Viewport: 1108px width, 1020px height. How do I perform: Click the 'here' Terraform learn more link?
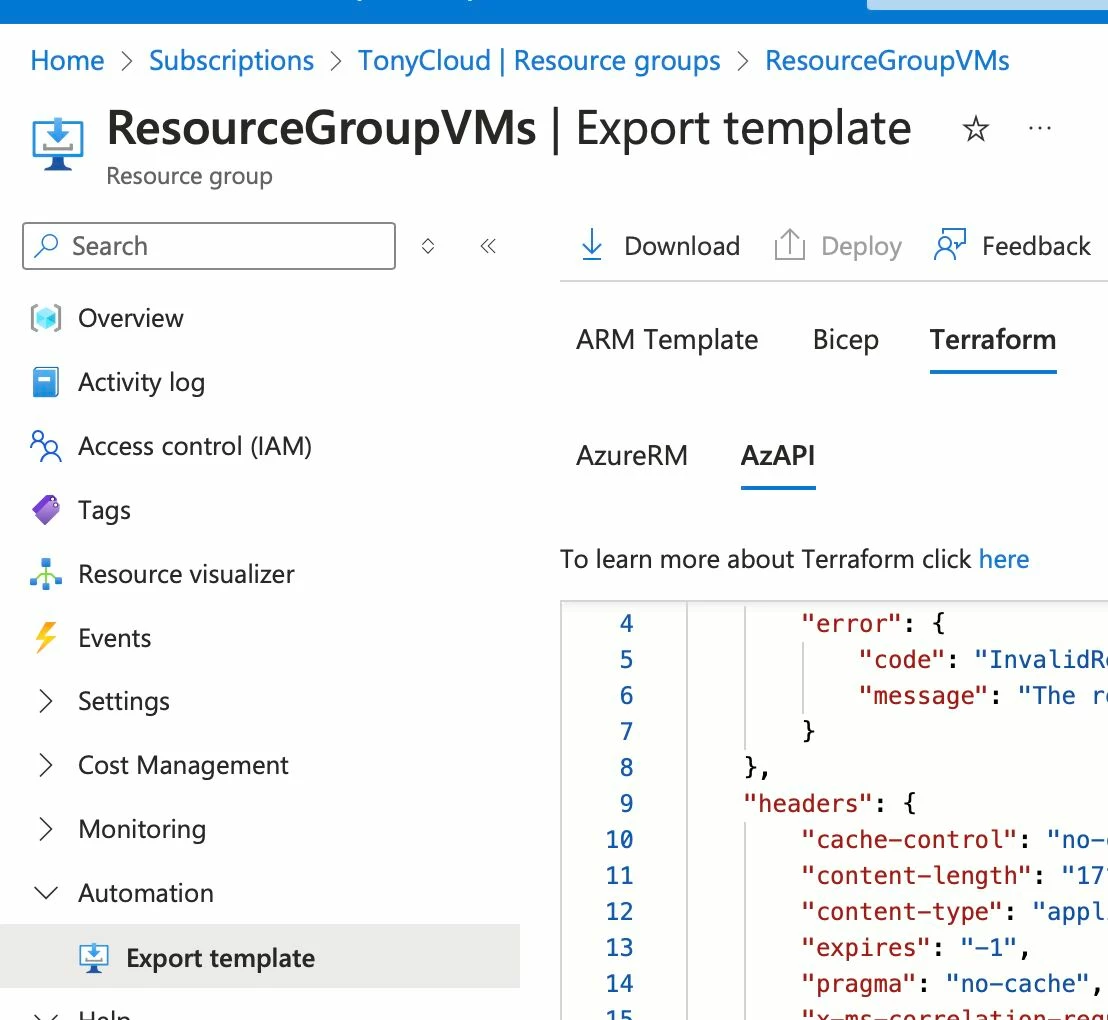(1003, 559)
